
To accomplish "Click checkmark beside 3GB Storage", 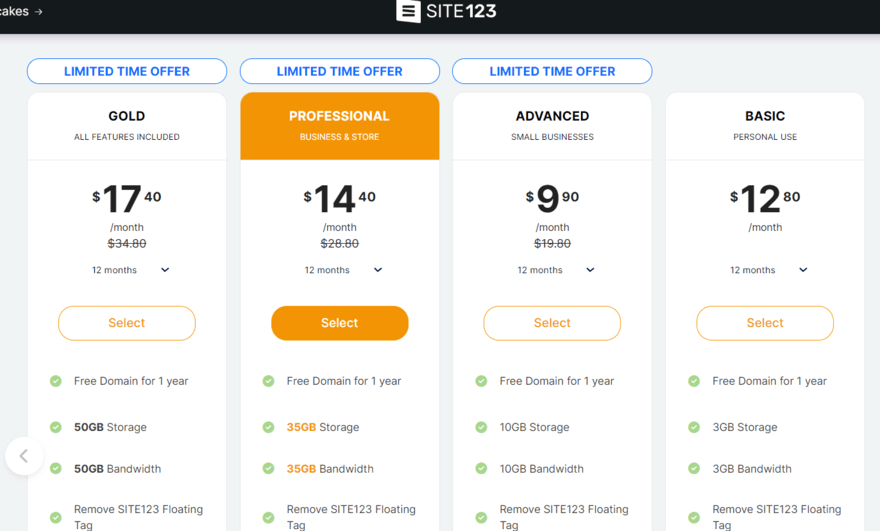I will pyautogui.click(x=694, y=427).
